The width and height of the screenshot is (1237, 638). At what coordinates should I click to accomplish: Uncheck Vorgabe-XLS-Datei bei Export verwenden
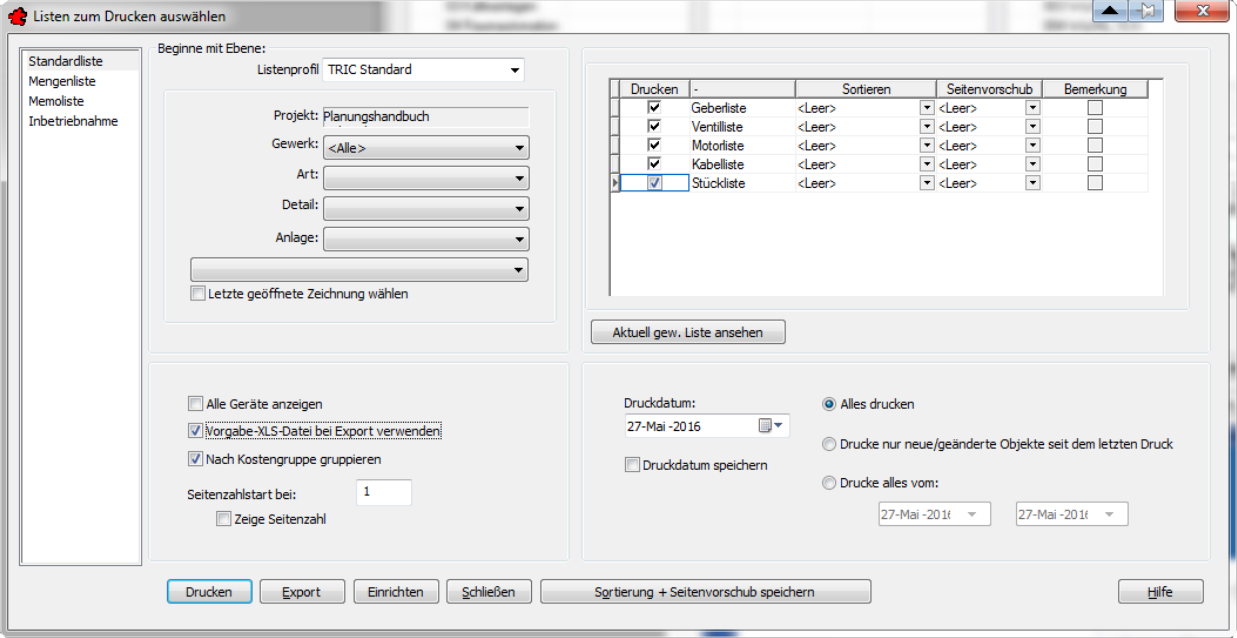tap(195, 431)
